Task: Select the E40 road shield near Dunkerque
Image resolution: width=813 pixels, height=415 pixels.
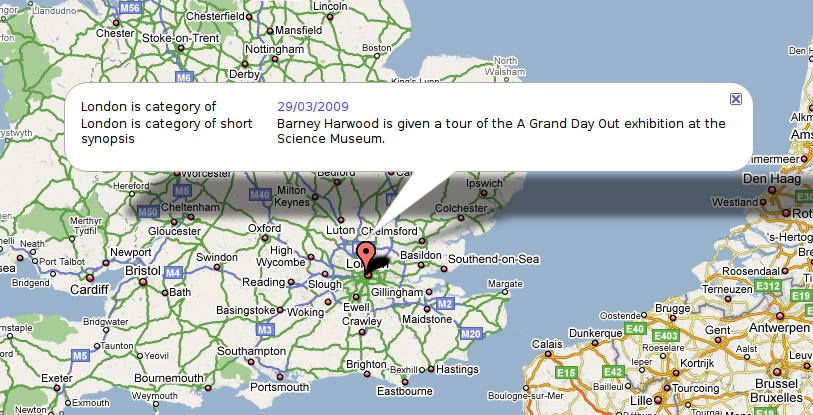Action: (635, 329)
